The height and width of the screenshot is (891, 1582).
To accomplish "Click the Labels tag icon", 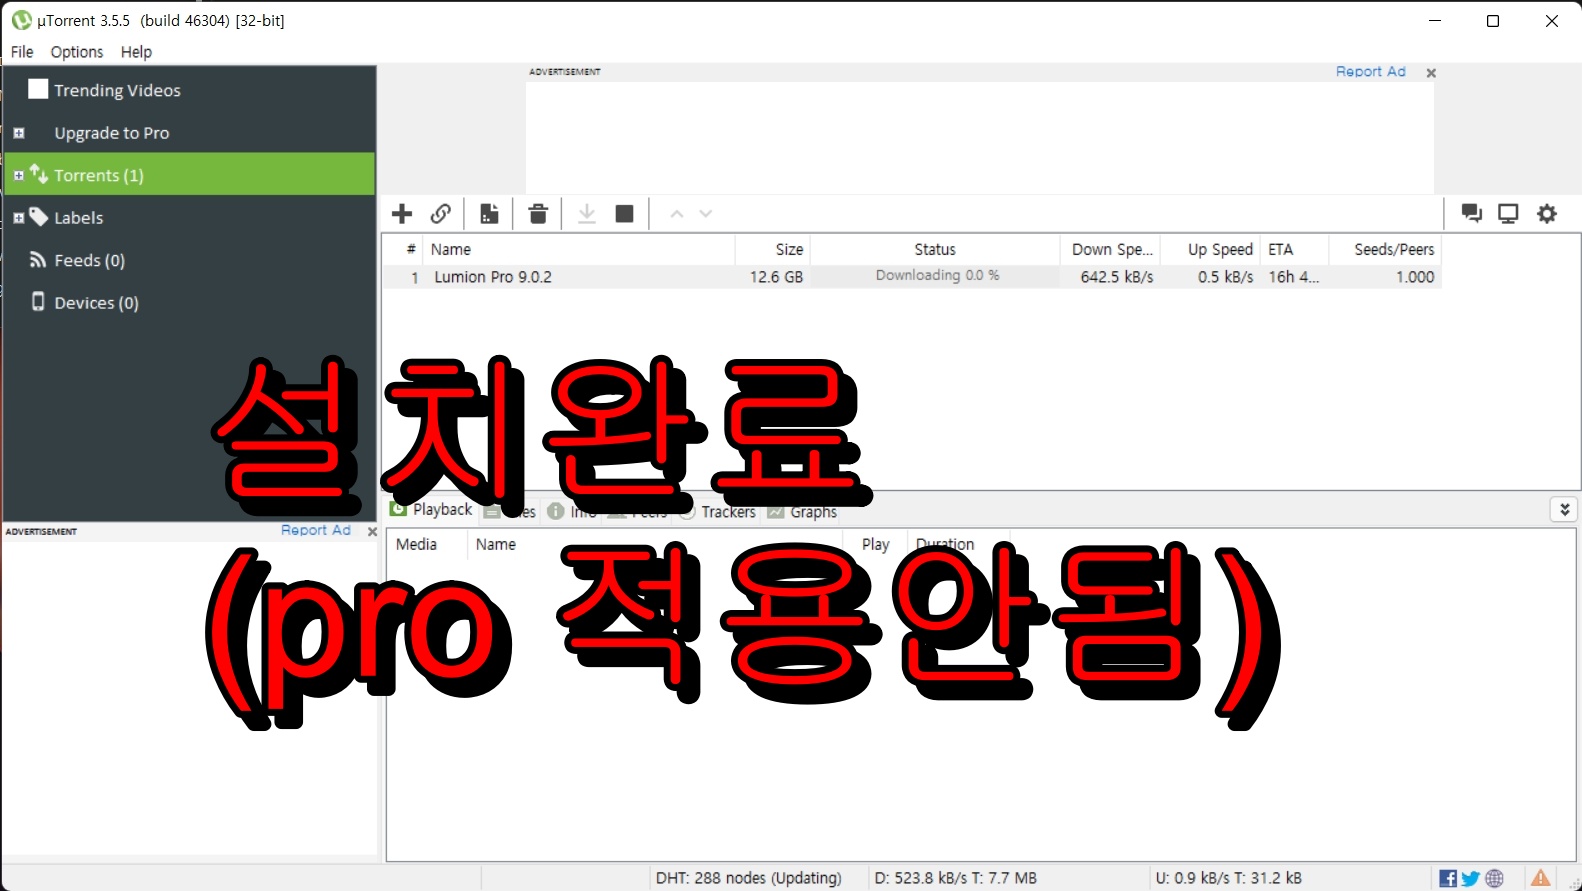I will click(39, 216).
